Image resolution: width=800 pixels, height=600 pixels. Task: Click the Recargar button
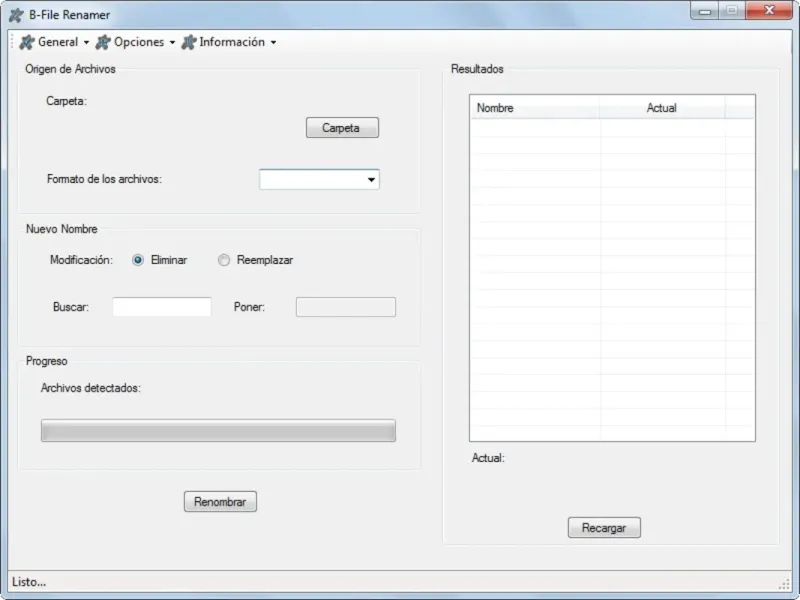tap(604, 528)
